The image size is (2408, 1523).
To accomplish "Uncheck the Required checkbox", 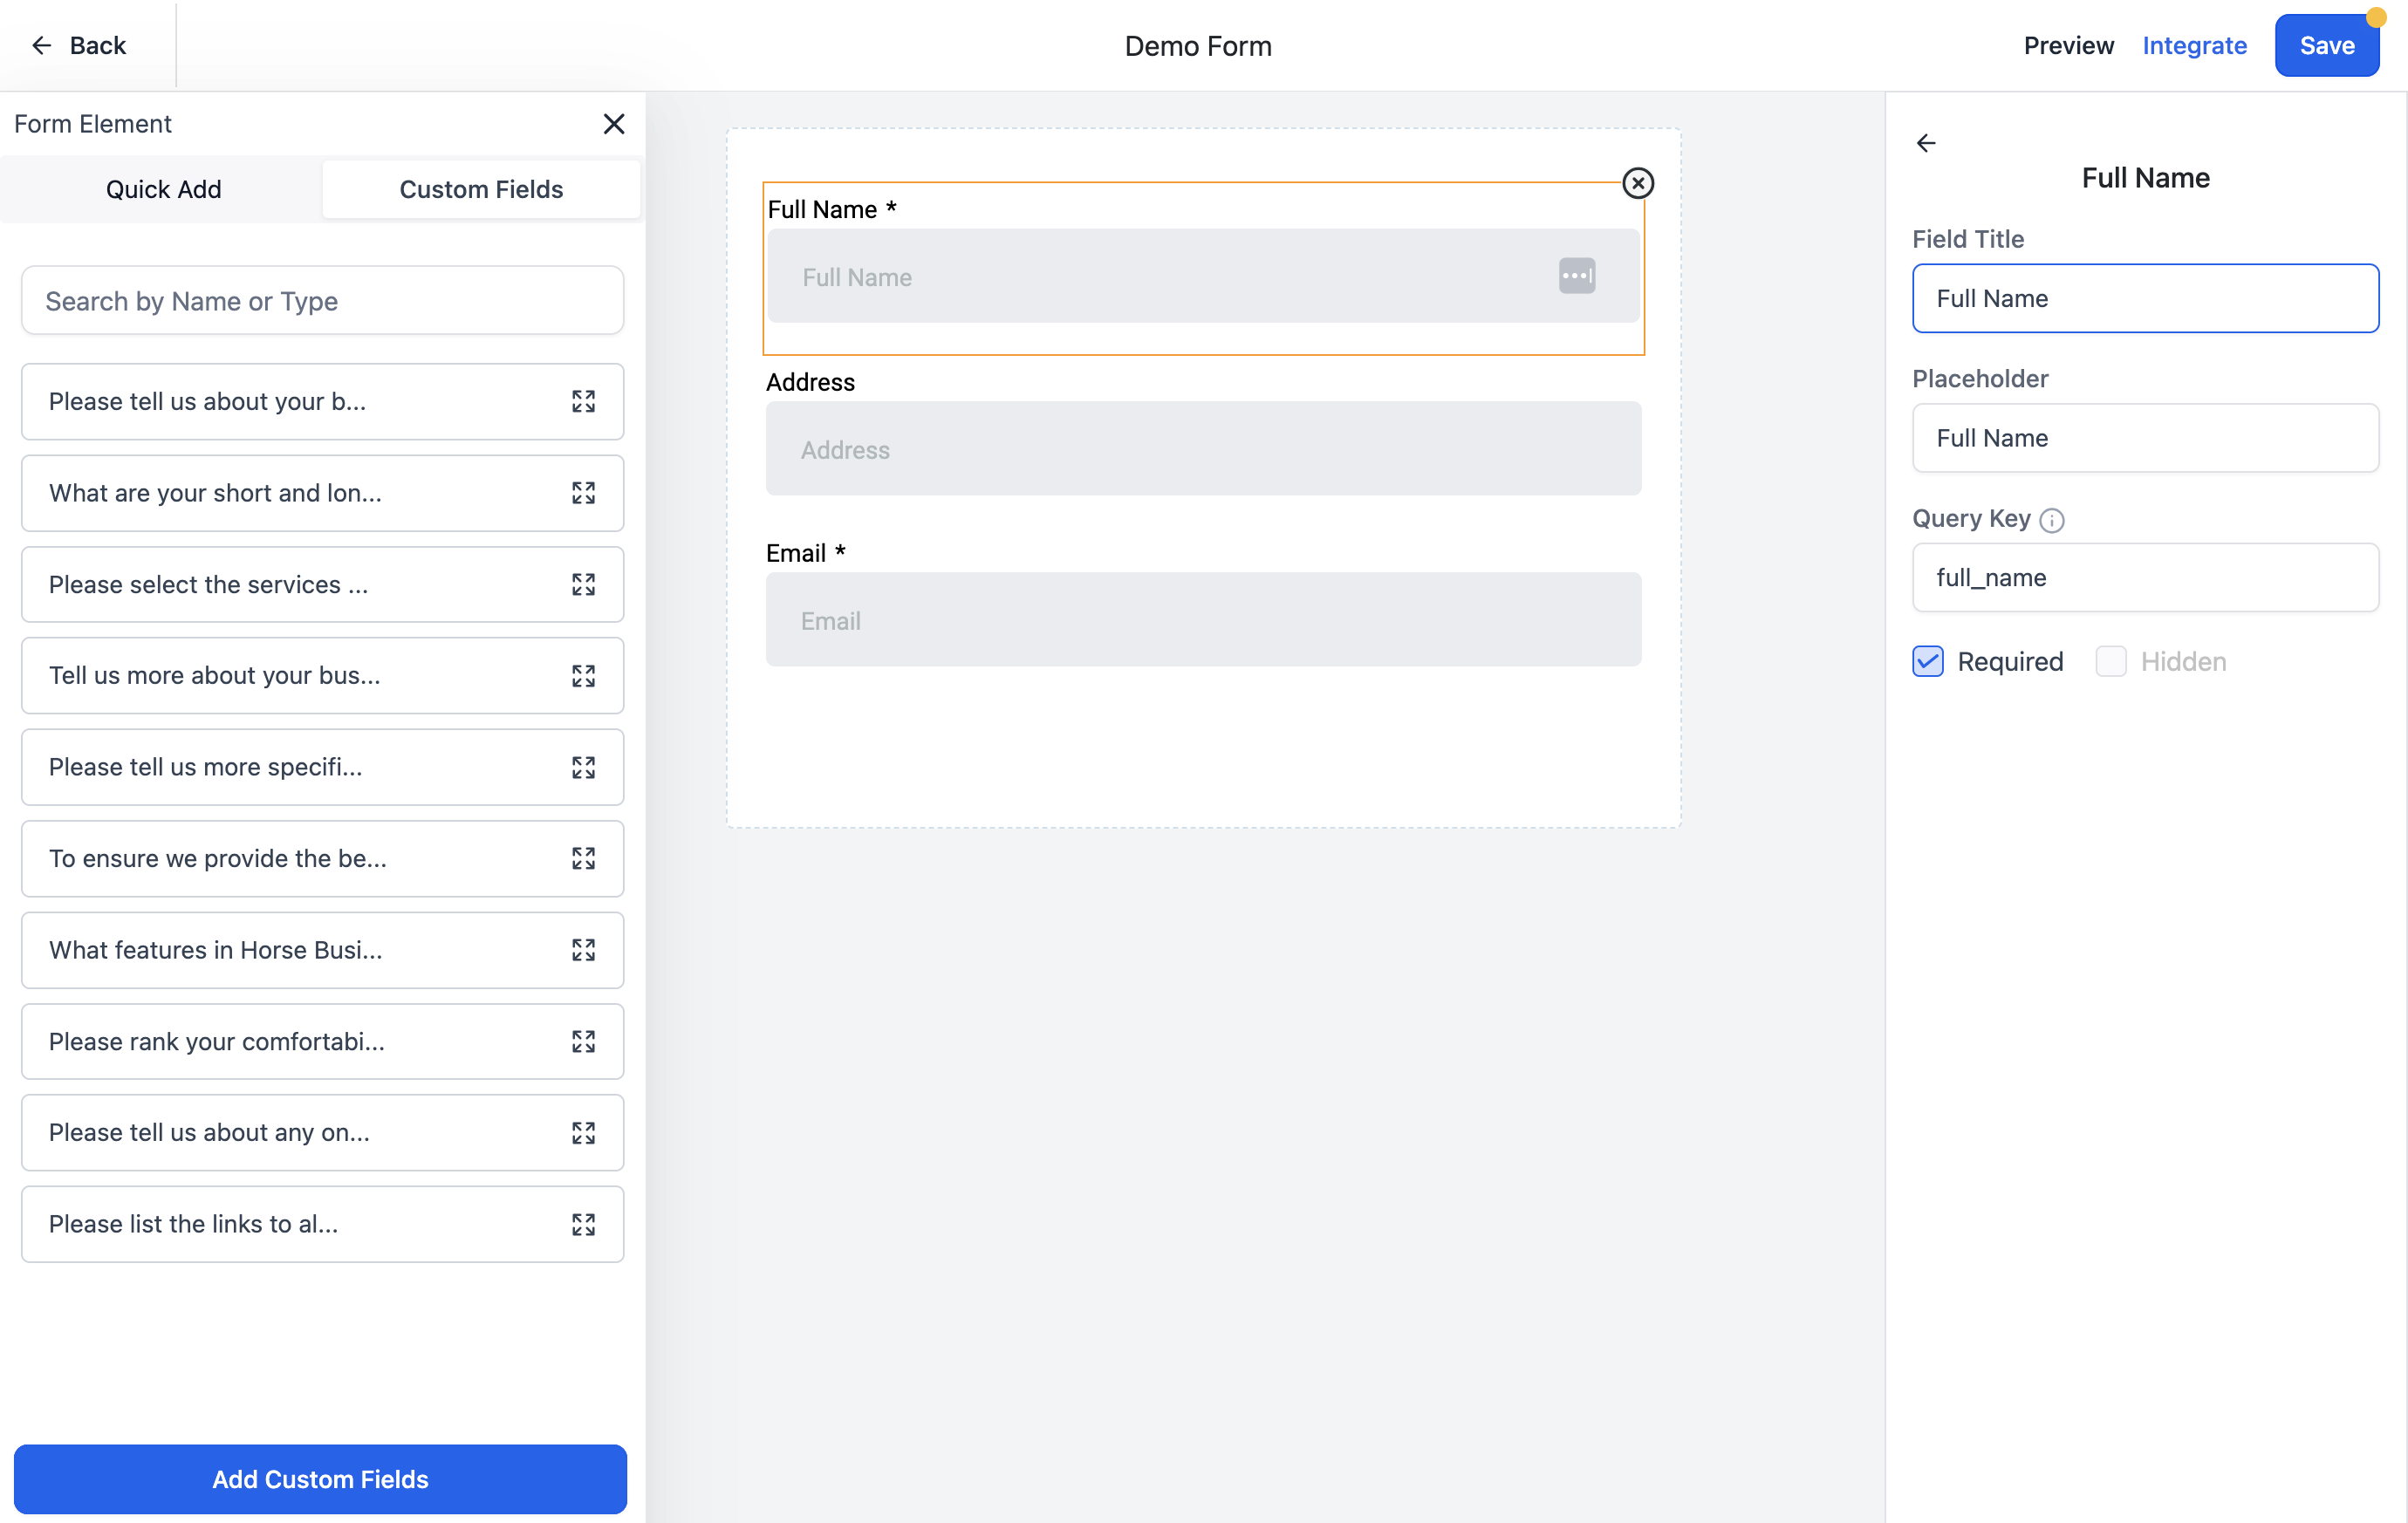I will pyautogui.click(x=1927, y=662).
